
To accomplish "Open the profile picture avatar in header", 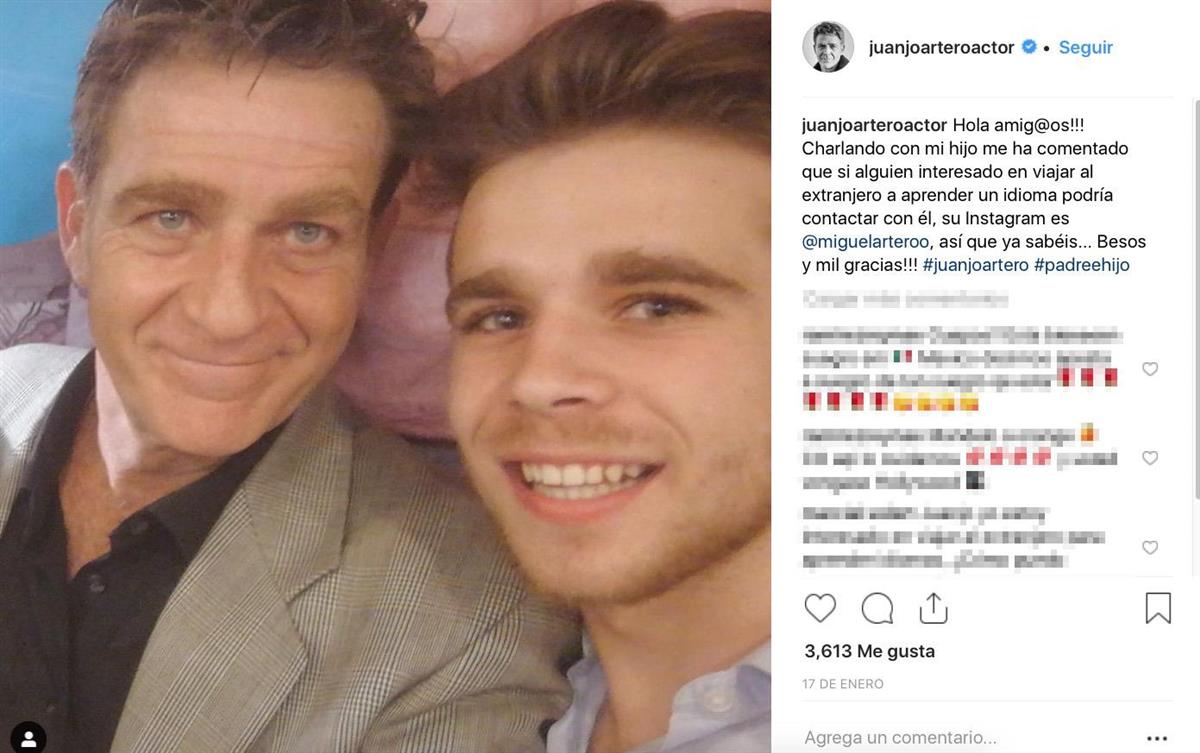I will point(828,47).
